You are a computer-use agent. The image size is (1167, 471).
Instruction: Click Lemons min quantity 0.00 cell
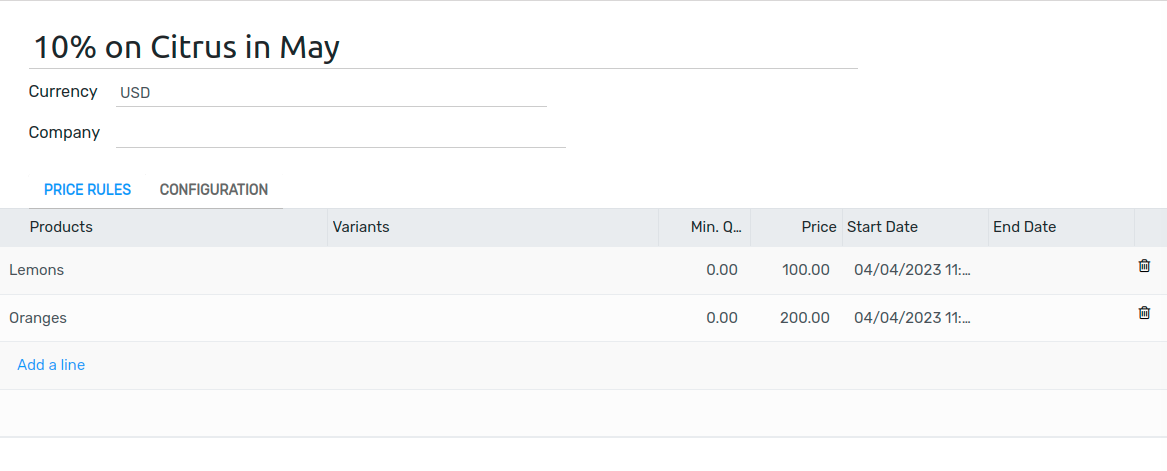coord(704,270)
